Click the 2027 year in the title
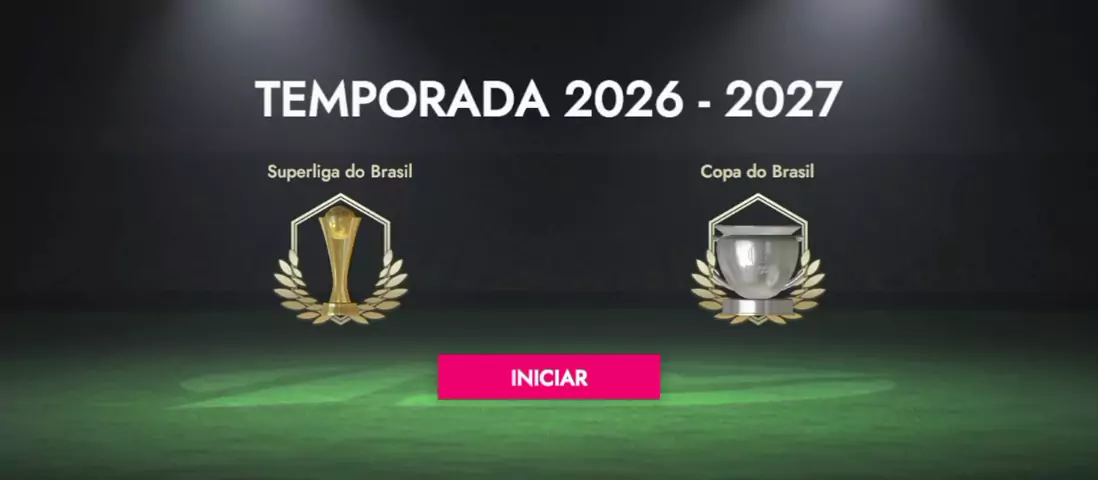The image size is (1098, 480). coord(783,100)
